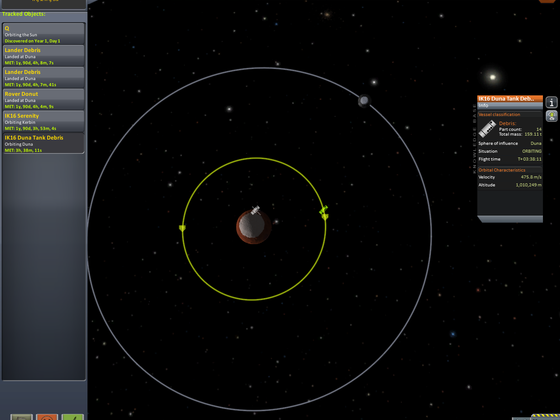The height and width of the screenshot is (420, 560).
Task: Click the Velocity value '475.8 m/s'
Action: (x=531, y=177)
